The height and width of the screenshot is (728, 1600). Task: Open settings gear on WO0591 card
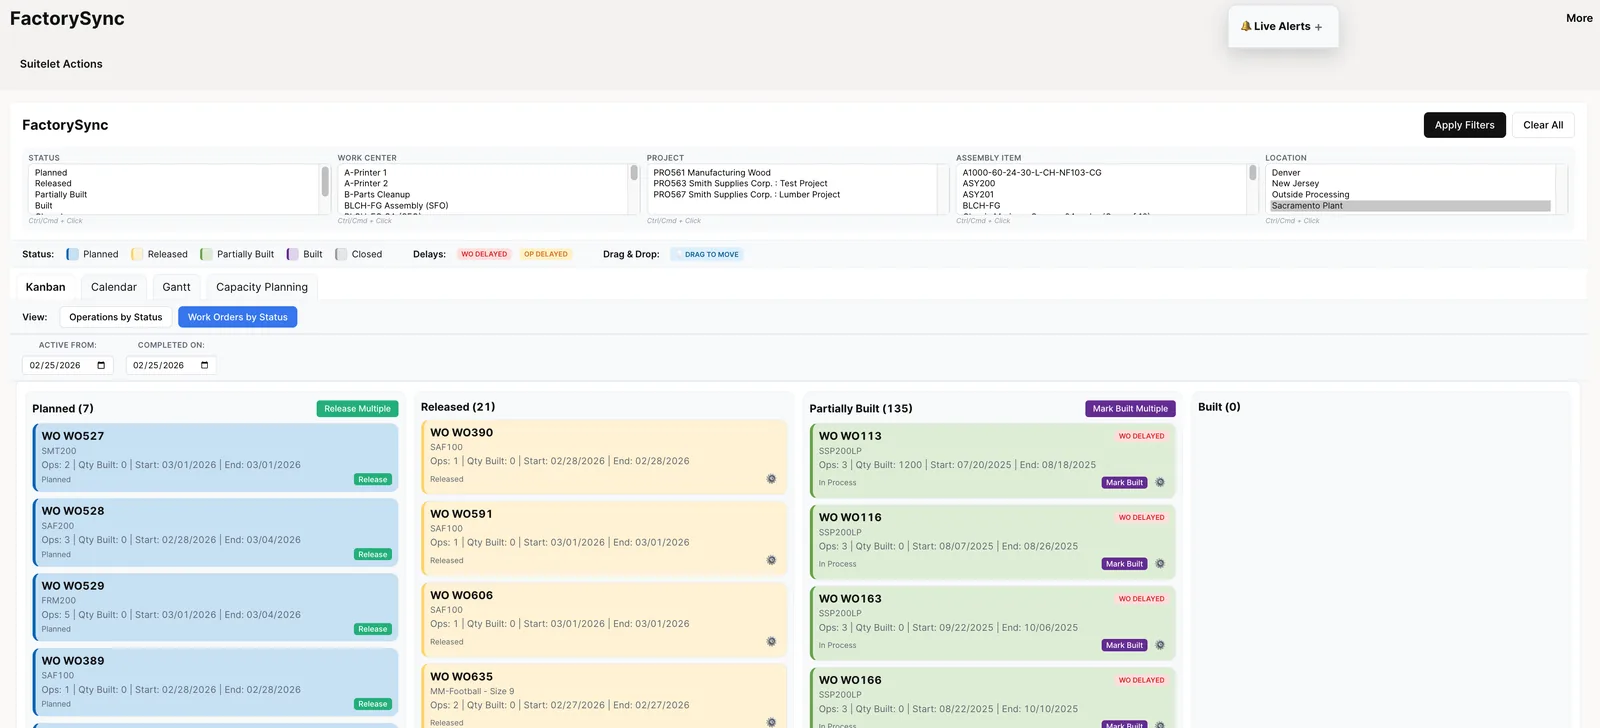(x=771, y=560)
